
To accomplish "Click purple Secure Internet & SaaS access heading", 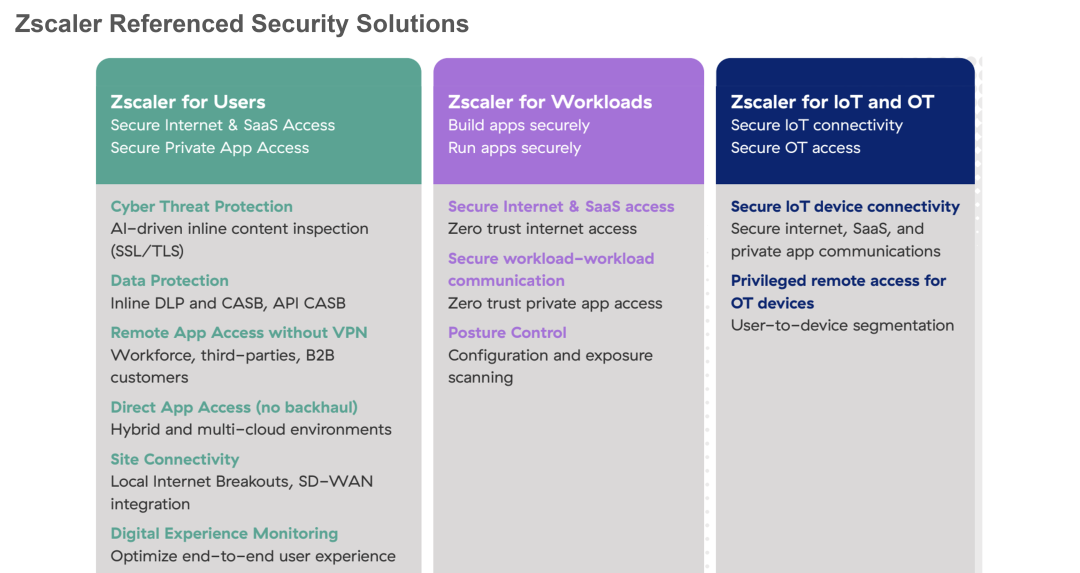I will coord(561,207).
